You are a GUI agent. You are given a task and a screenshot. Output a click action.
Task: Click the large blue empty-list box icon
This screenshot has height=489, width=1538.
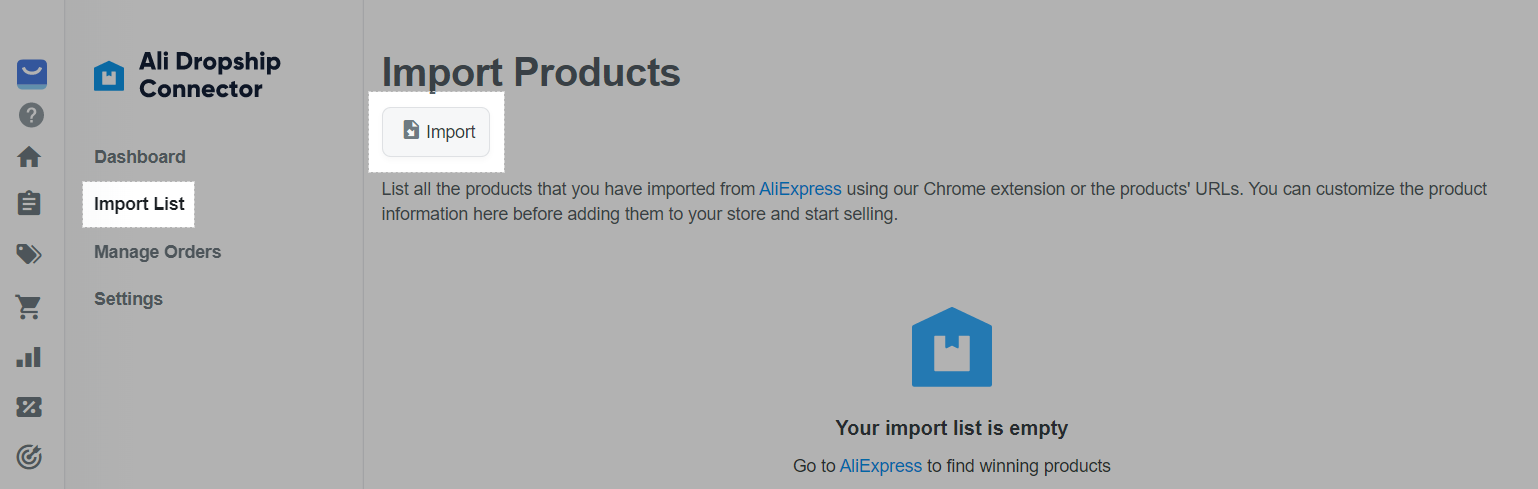[x=951, y=347]
